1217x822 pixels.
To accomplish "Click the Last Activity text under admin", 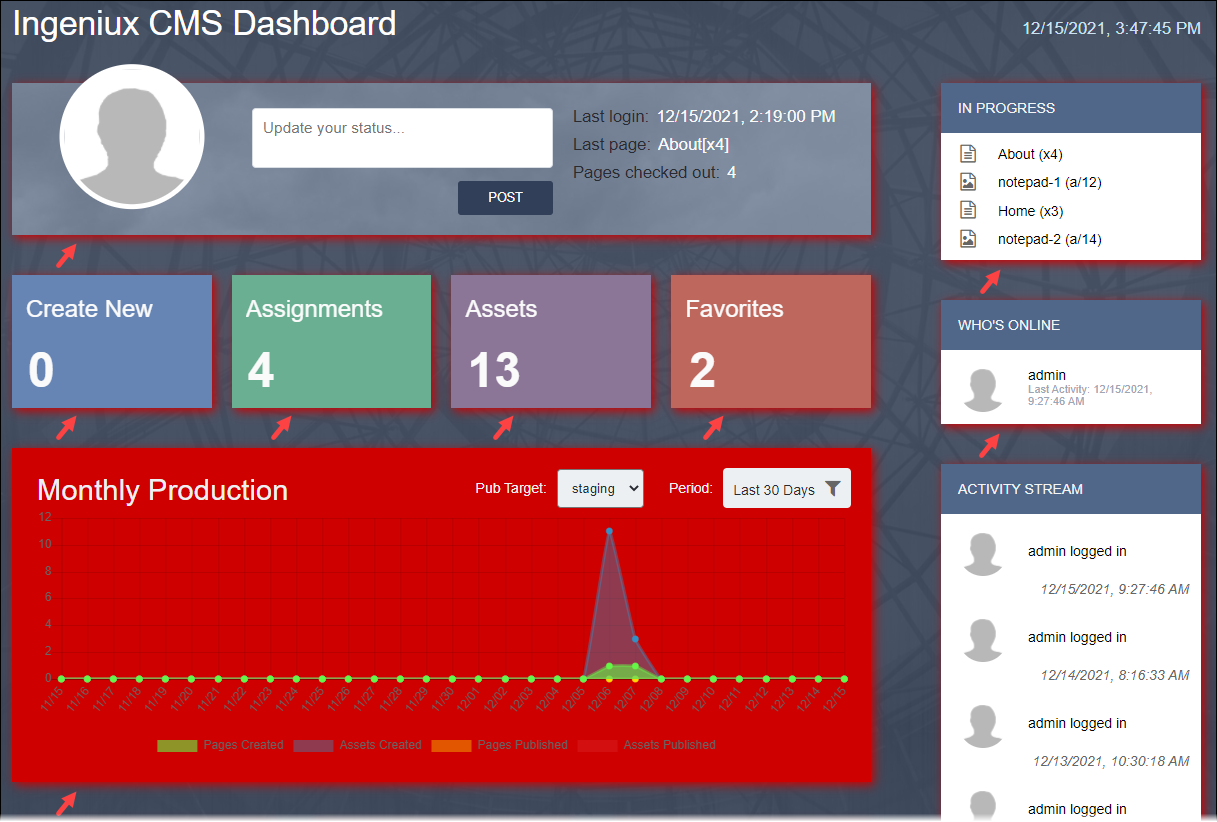I will [x=1090, y=395].
